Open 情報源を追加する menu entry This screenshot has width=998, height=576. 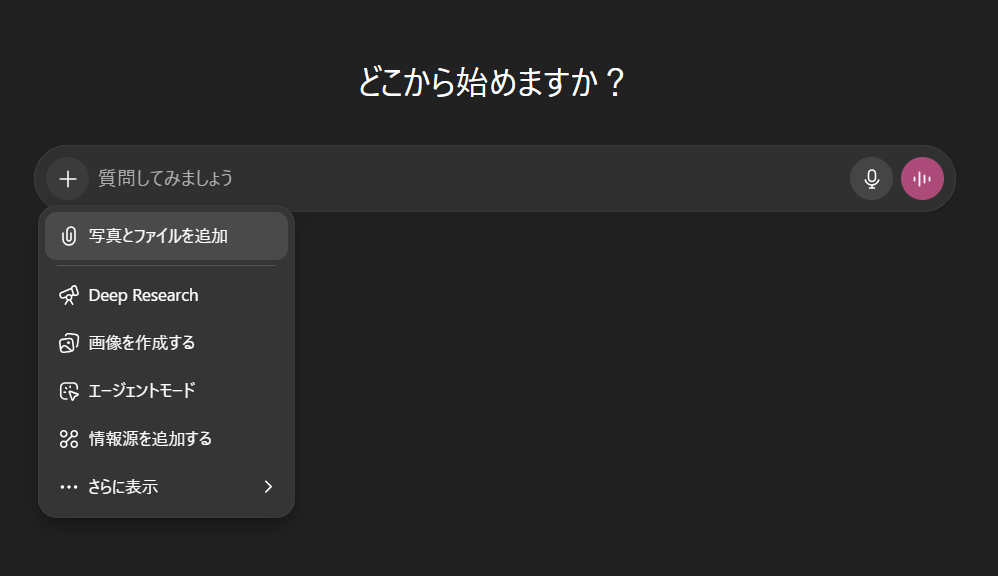coord(150,439)
